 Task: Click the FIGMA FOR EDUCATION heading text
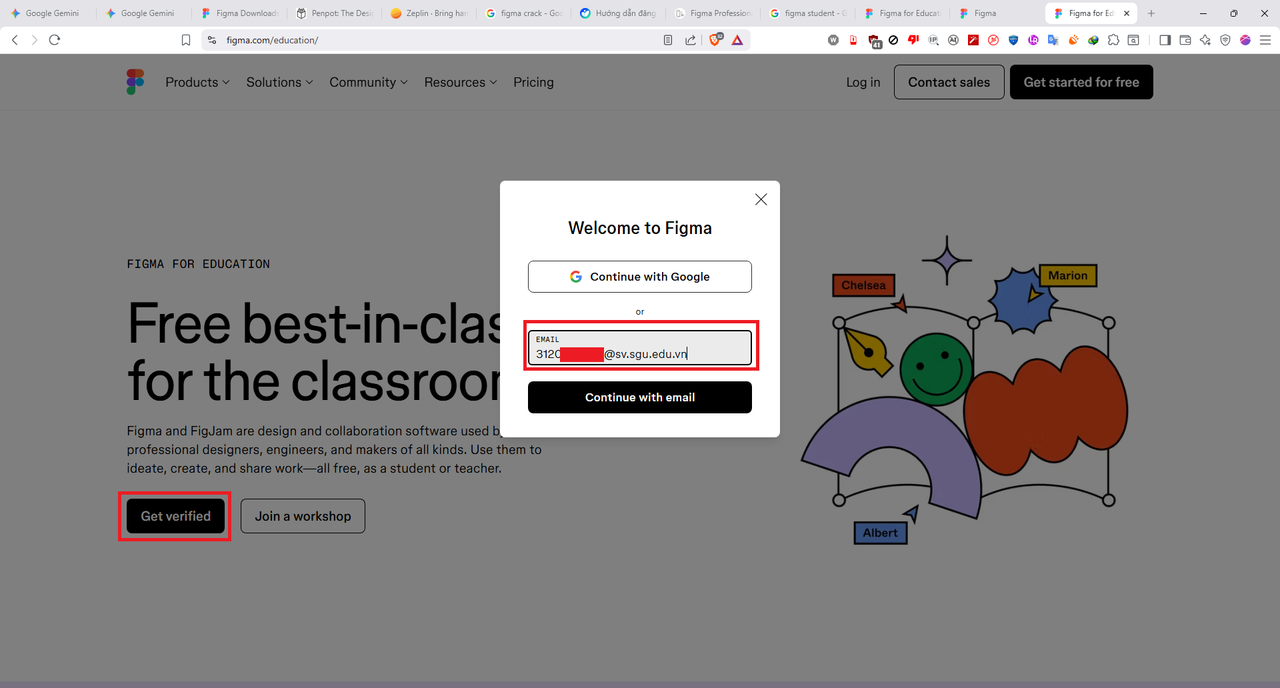click(x=198, y=264)
